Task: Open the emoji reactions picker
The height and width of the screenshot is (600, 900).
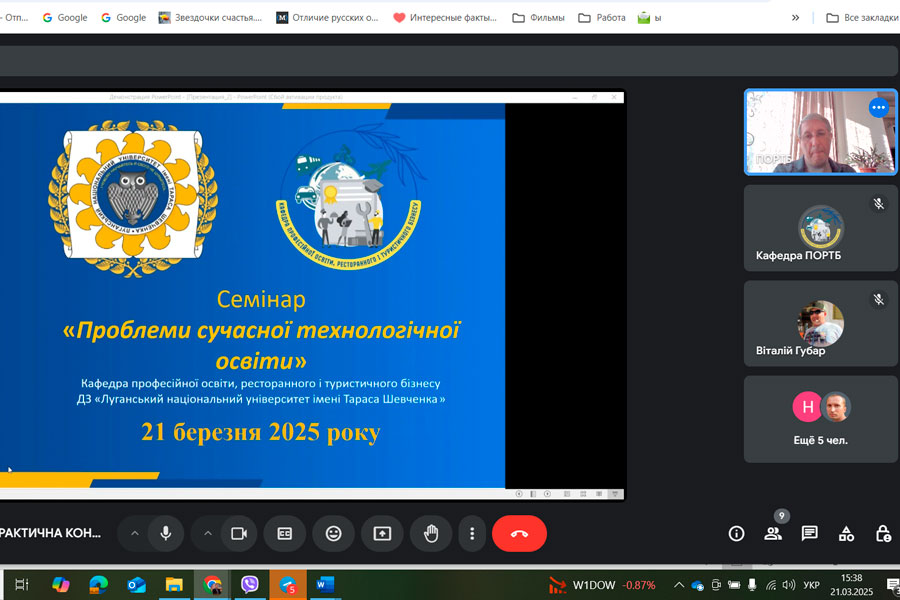Action: 333,534
